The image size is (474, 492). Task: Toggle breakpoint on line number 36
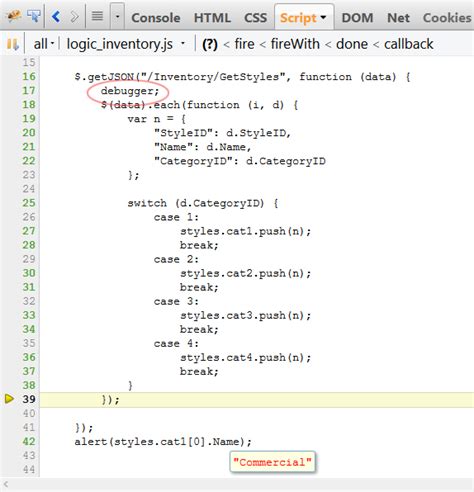tap(29, 357)
